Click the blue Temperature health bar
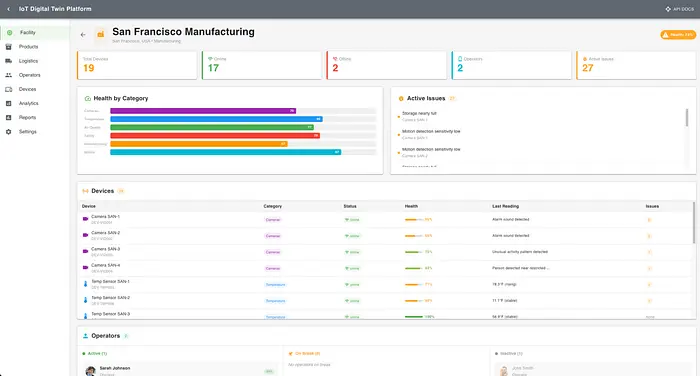The image size is (700, 376). click(217, 119)
